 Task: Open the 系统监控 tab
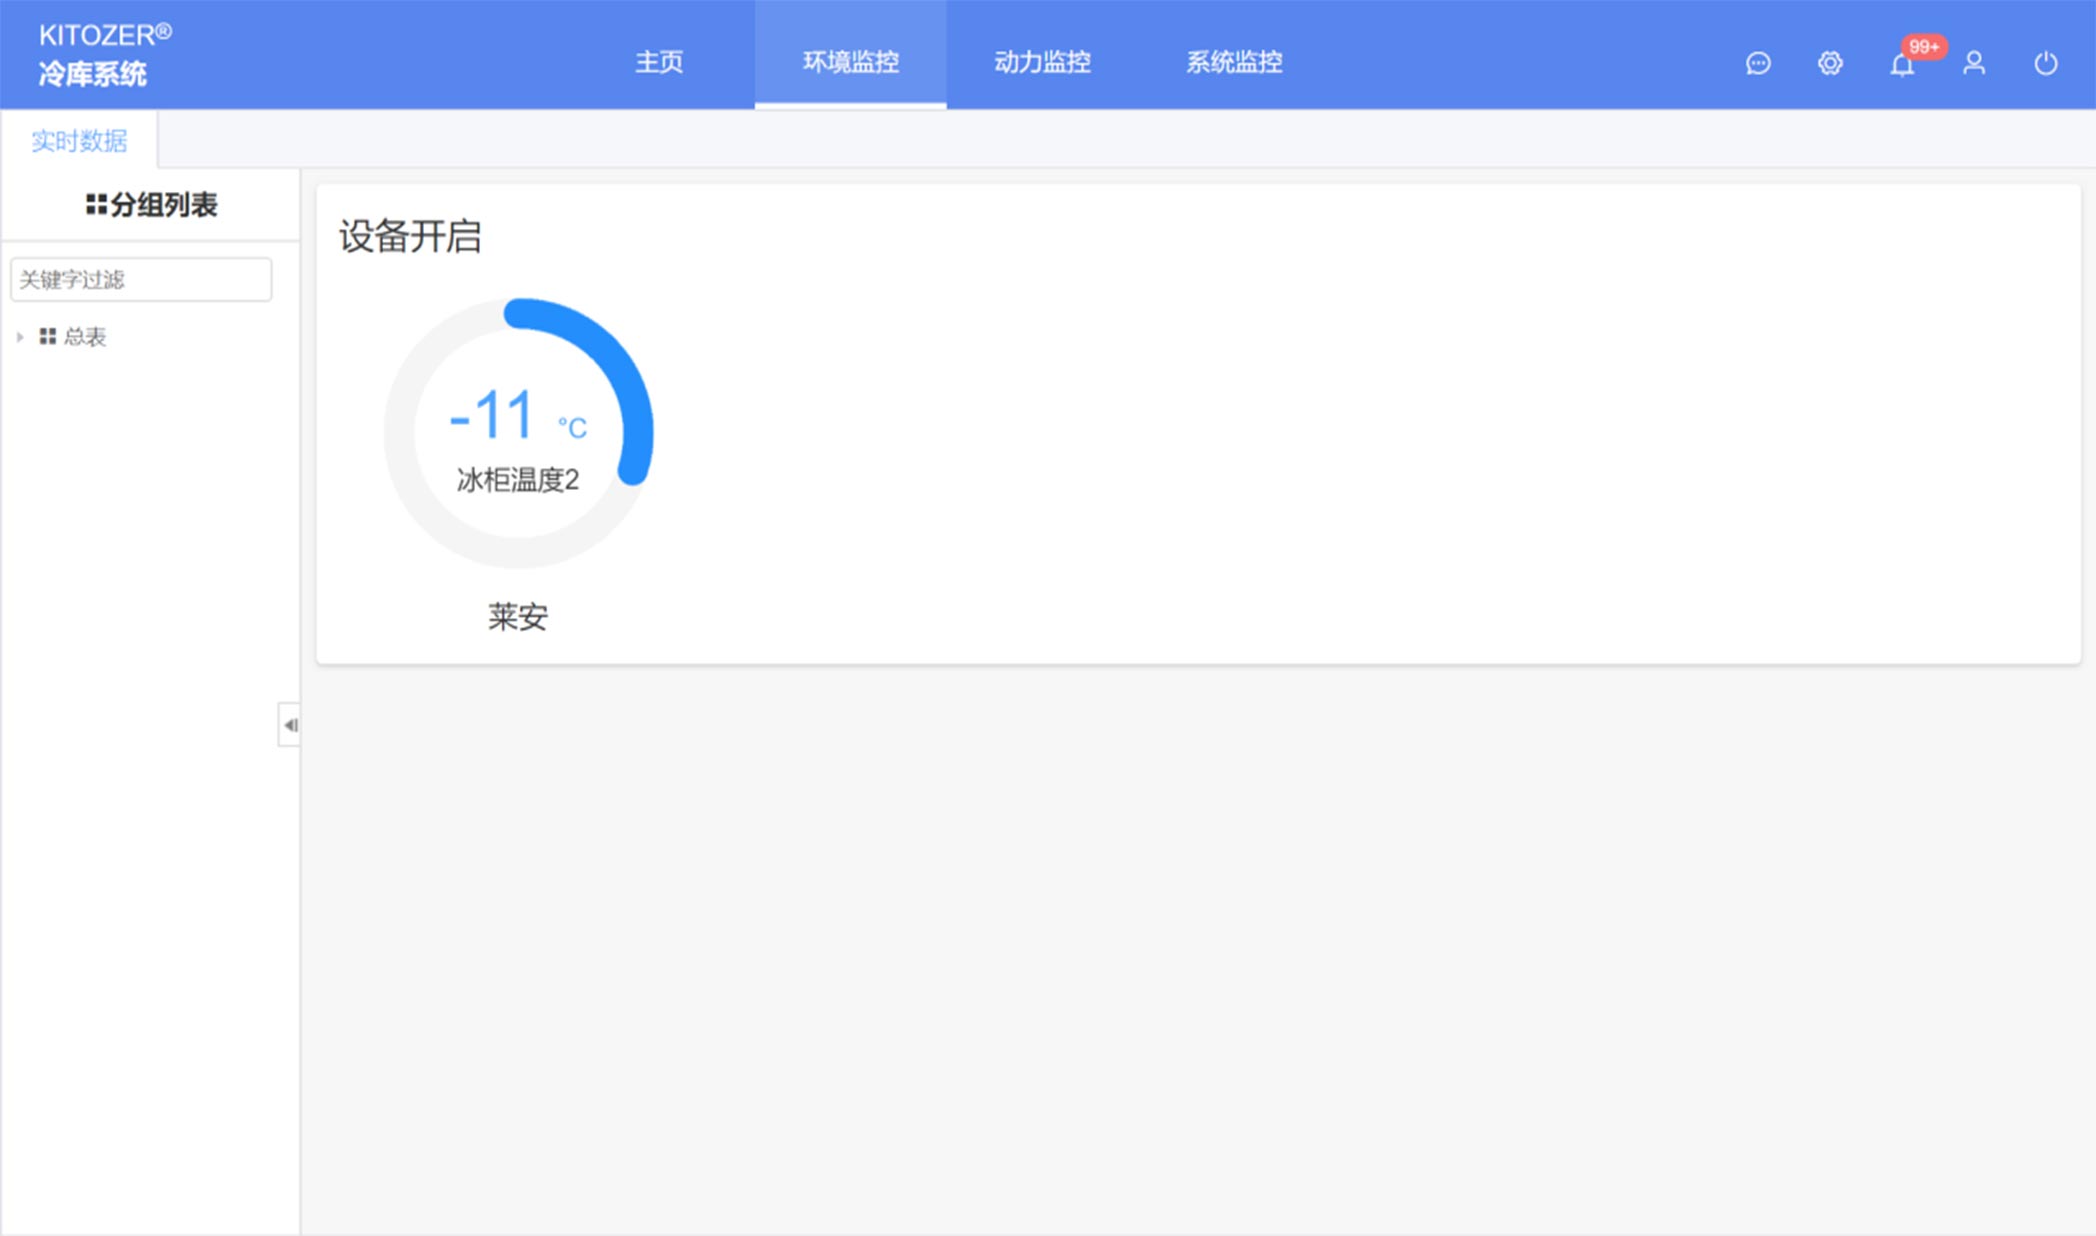pos(1234,62)
